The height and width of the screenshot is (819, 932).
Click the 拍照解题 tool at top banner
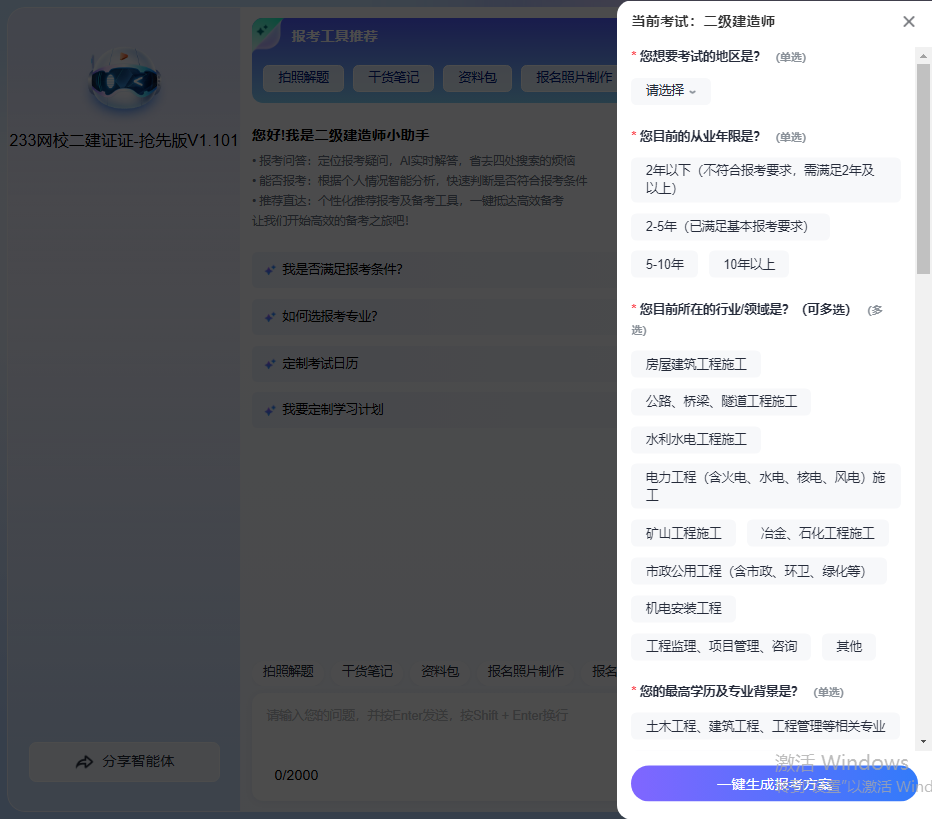303,77
